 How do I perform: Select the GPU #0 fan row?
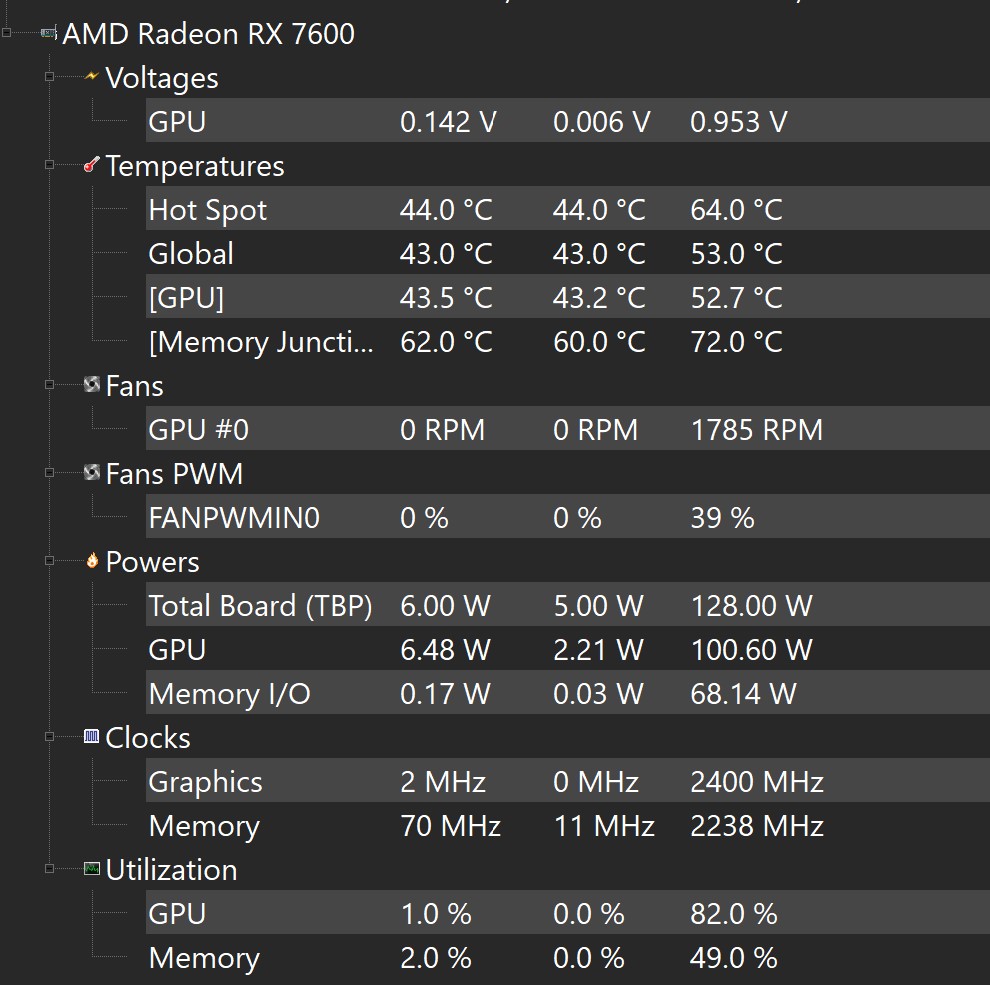click(199, 430)
